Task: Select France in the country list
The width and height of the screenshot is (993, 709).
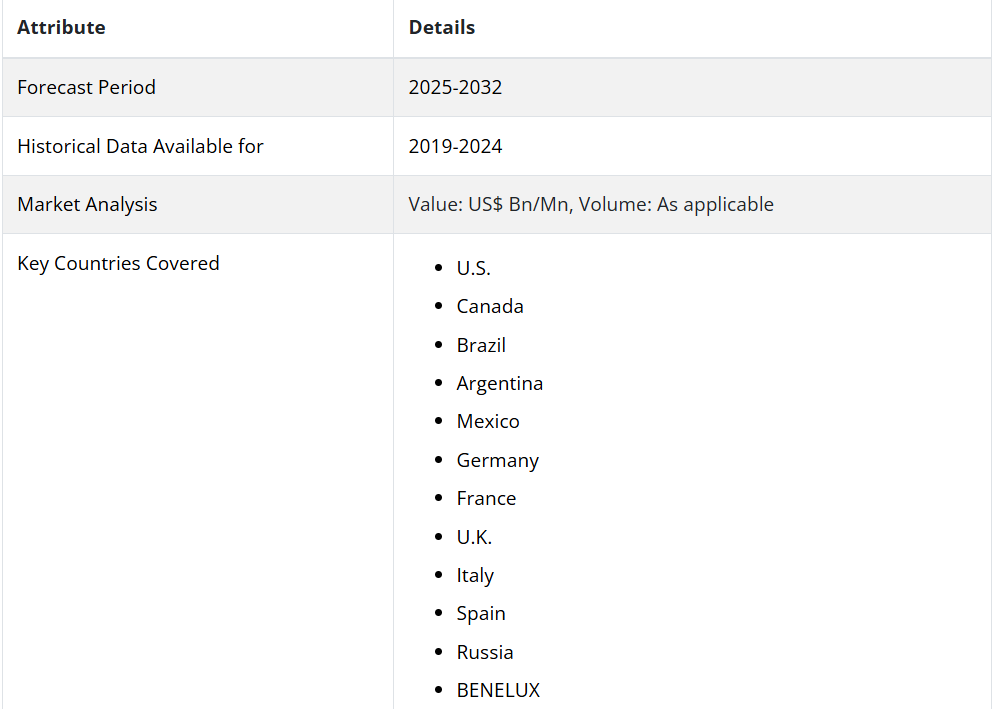Action: point(486,498)
